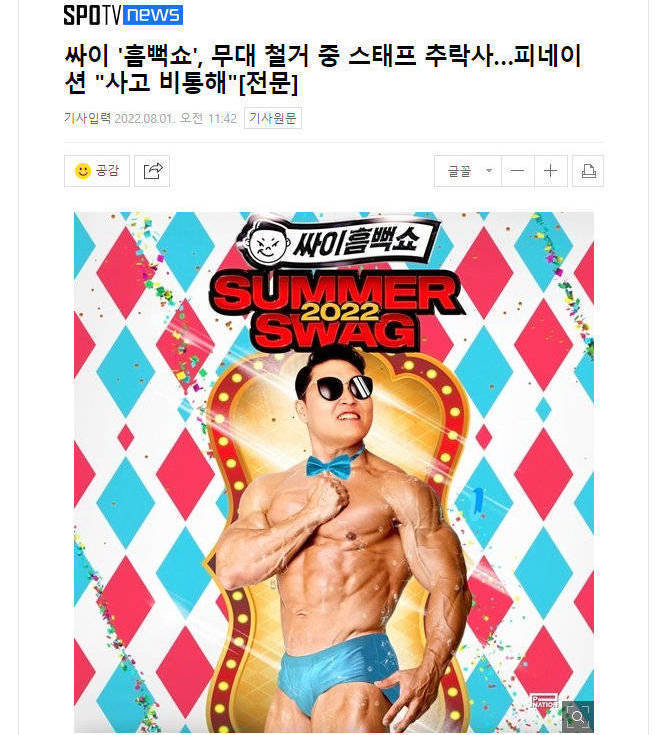Image resolution: width=658 pixels, height=735 pixels.
Task: Click the 공감 label text
Action: [x=107, y=170]
